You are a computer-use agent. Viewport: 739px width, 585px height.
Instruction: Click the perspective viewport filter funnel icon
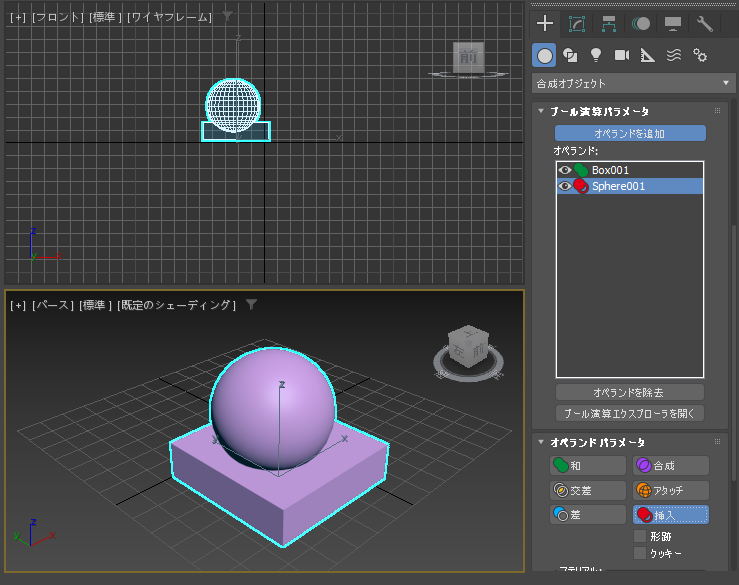click(252, 305)
